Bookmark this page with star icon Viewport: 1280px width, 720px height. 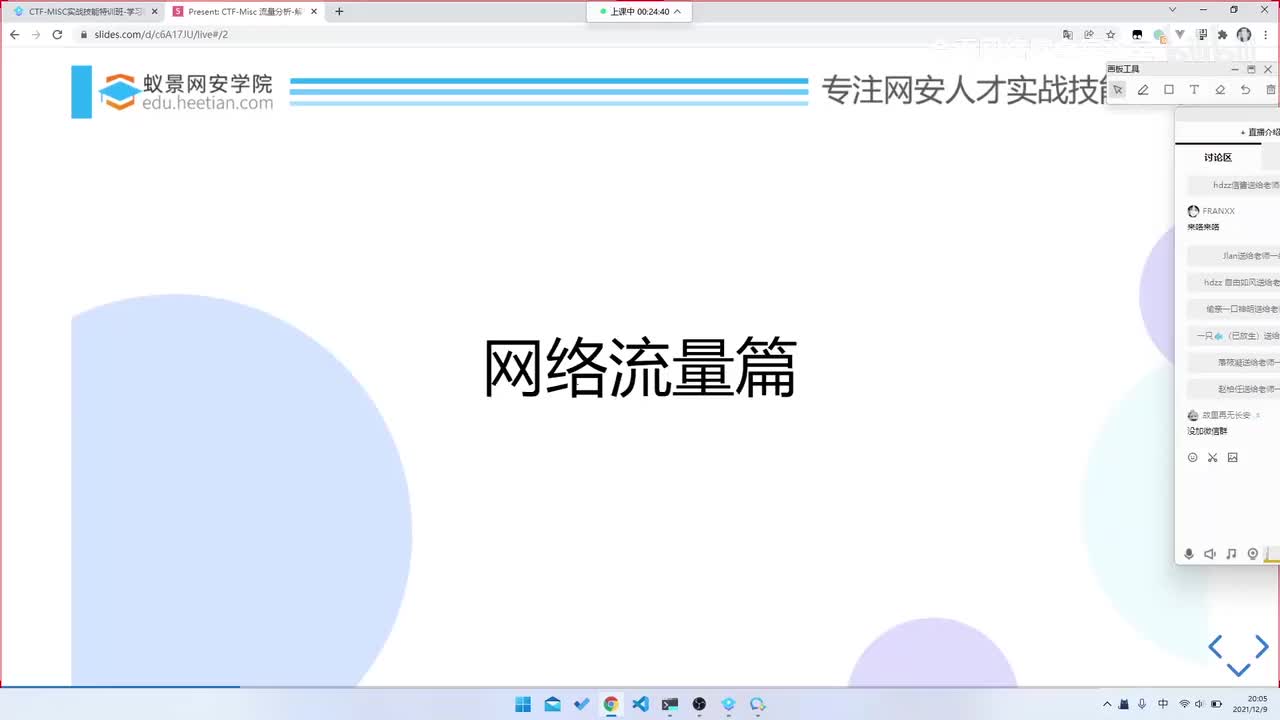coord(1110,34)
